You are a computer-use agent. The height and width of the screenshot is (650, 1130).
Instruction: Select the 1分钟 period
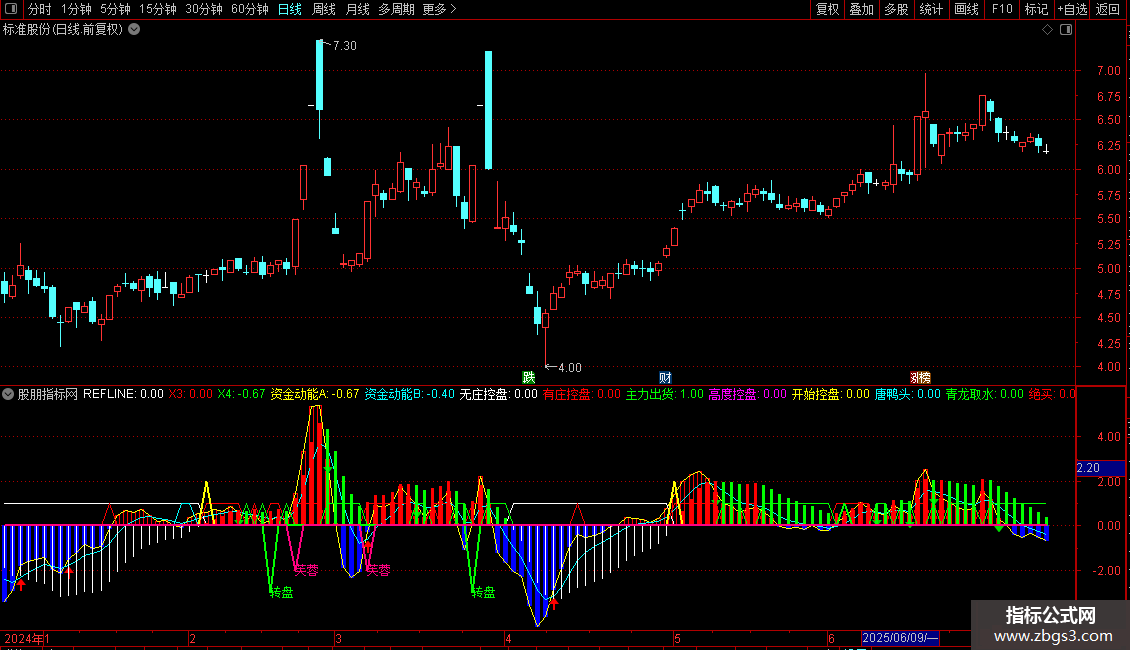[76, 9]
